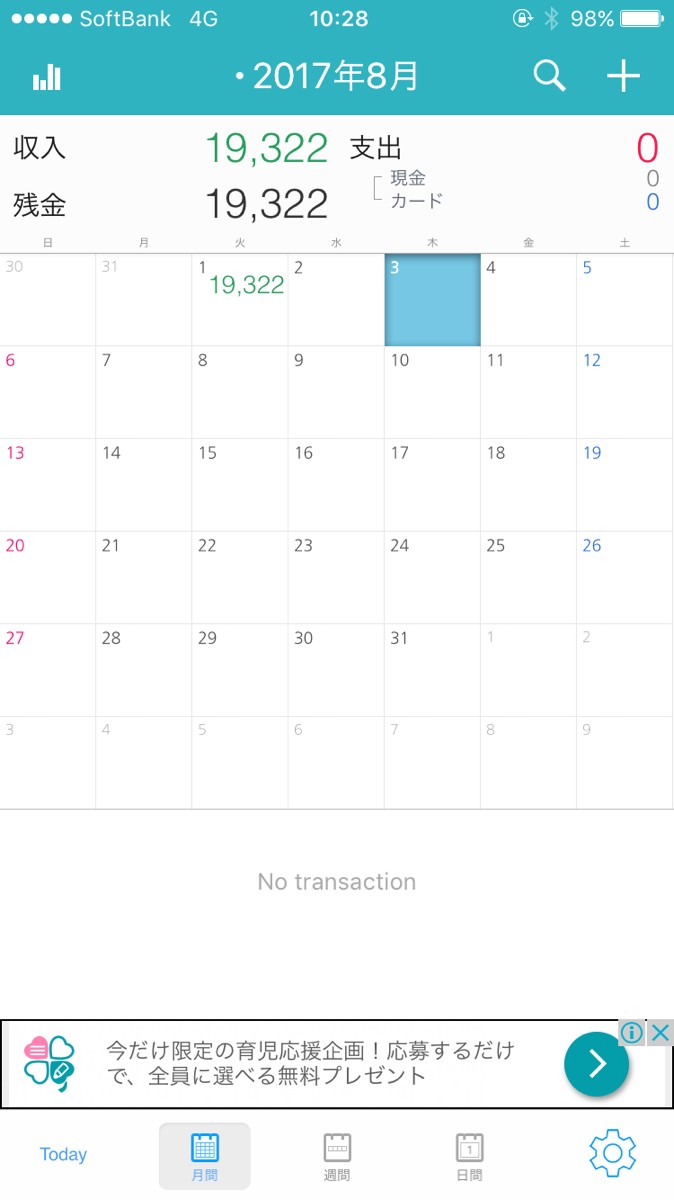Select Saturday August 26 in calendar
674x1200 pixels.
(624, 577)
